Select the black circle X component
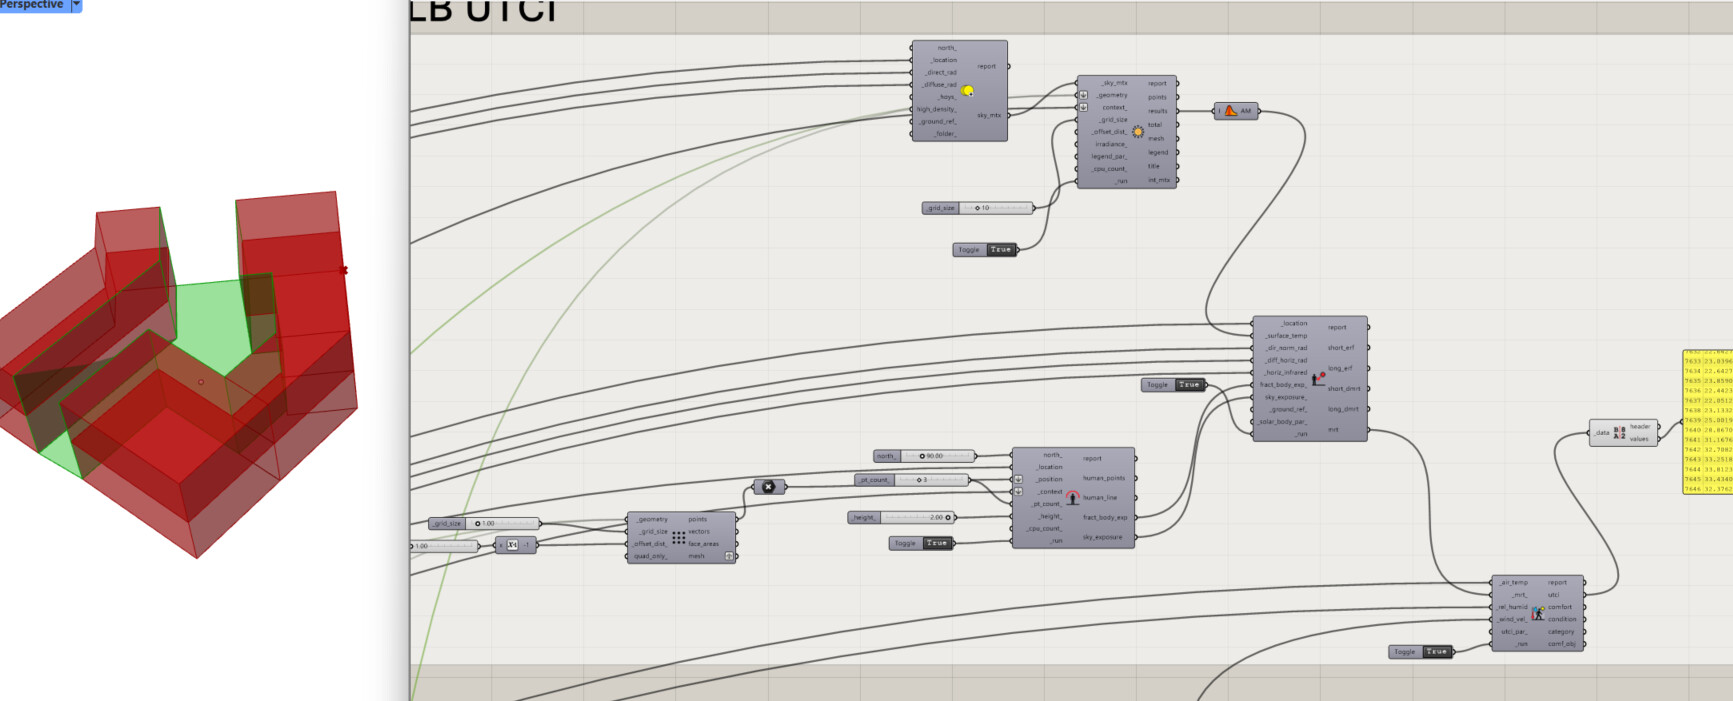The height and width of the screenshot is (701, 1733). tap(768, 487)
